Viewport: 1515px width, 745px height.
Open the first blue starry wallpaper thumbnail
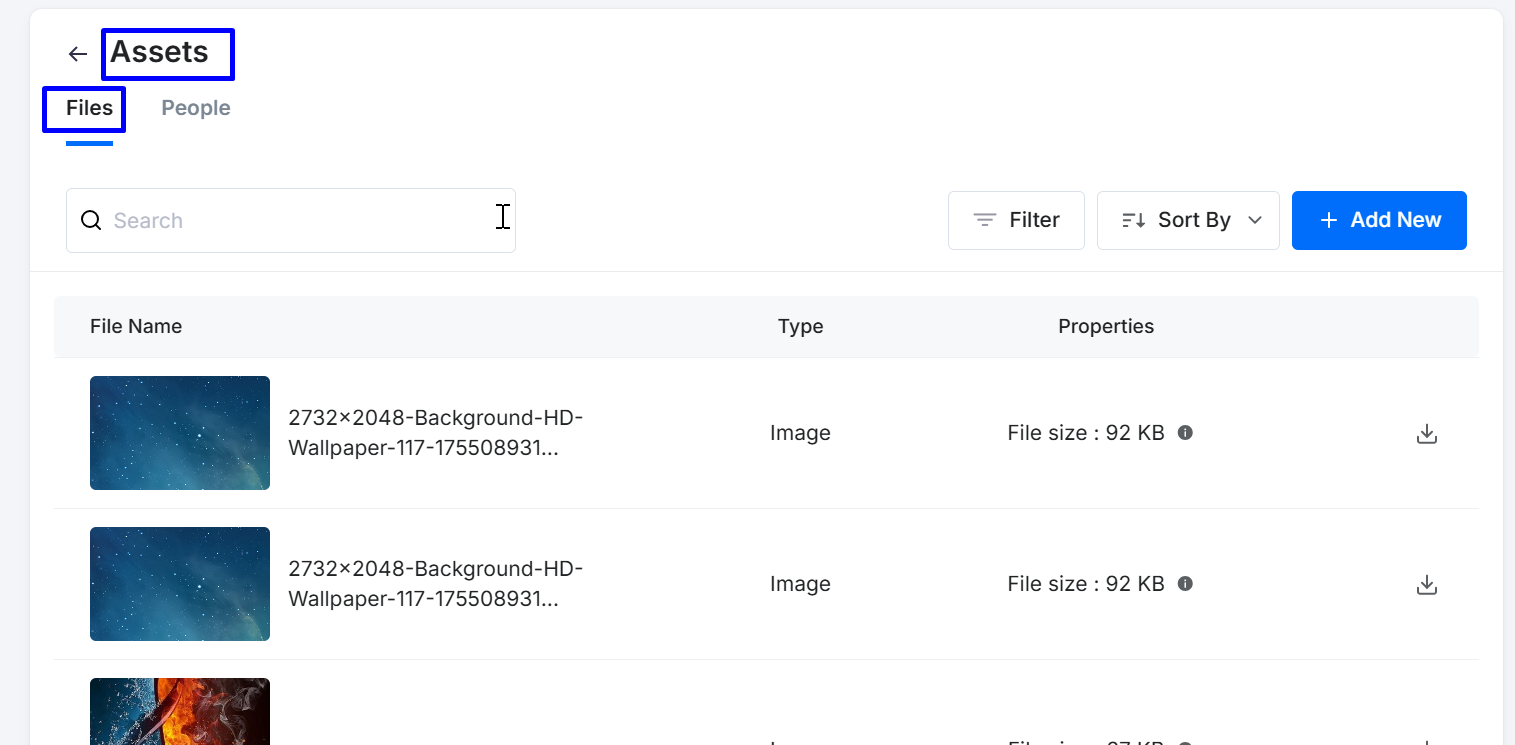coord(180,433)
